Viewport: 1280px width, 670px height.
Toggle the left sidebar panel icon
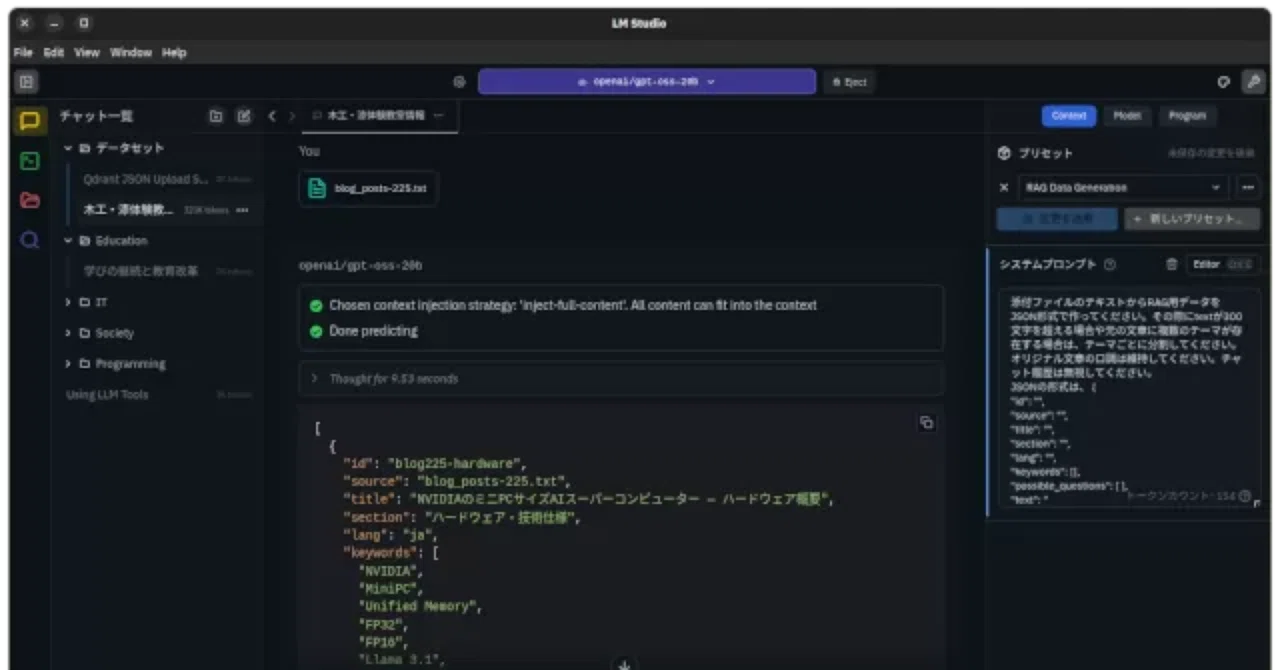[27, 82]
